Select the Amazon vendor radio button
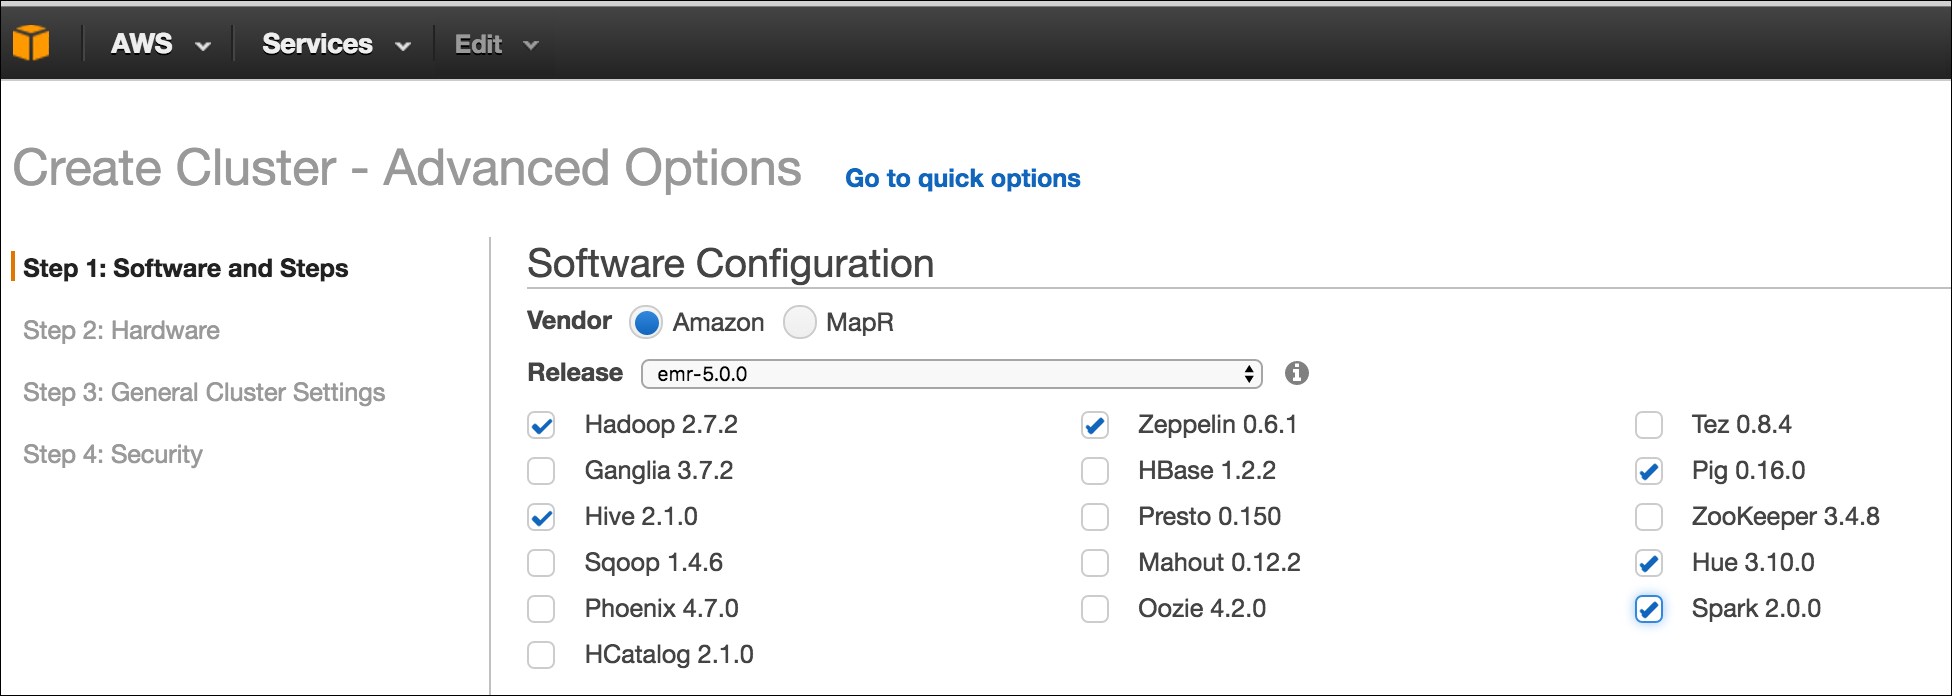Image resolution: width=1952 pixels, height=696 pixels. tap(646, 322)
